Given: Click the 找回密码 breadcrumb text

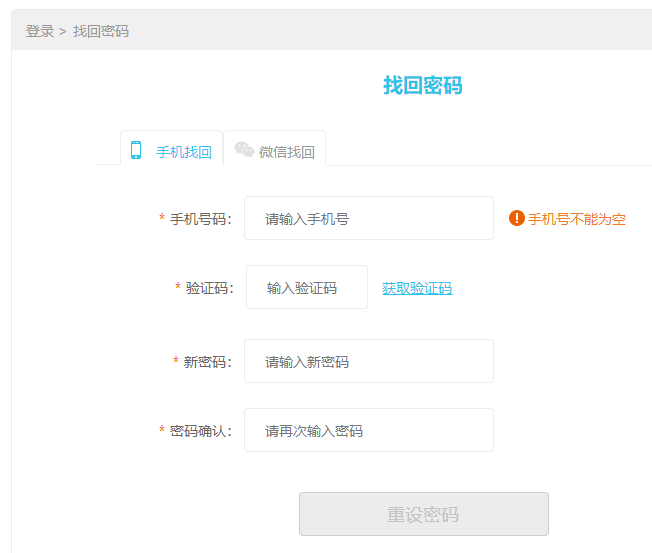Looking at the screenshot, I should (x=101, y=31).
